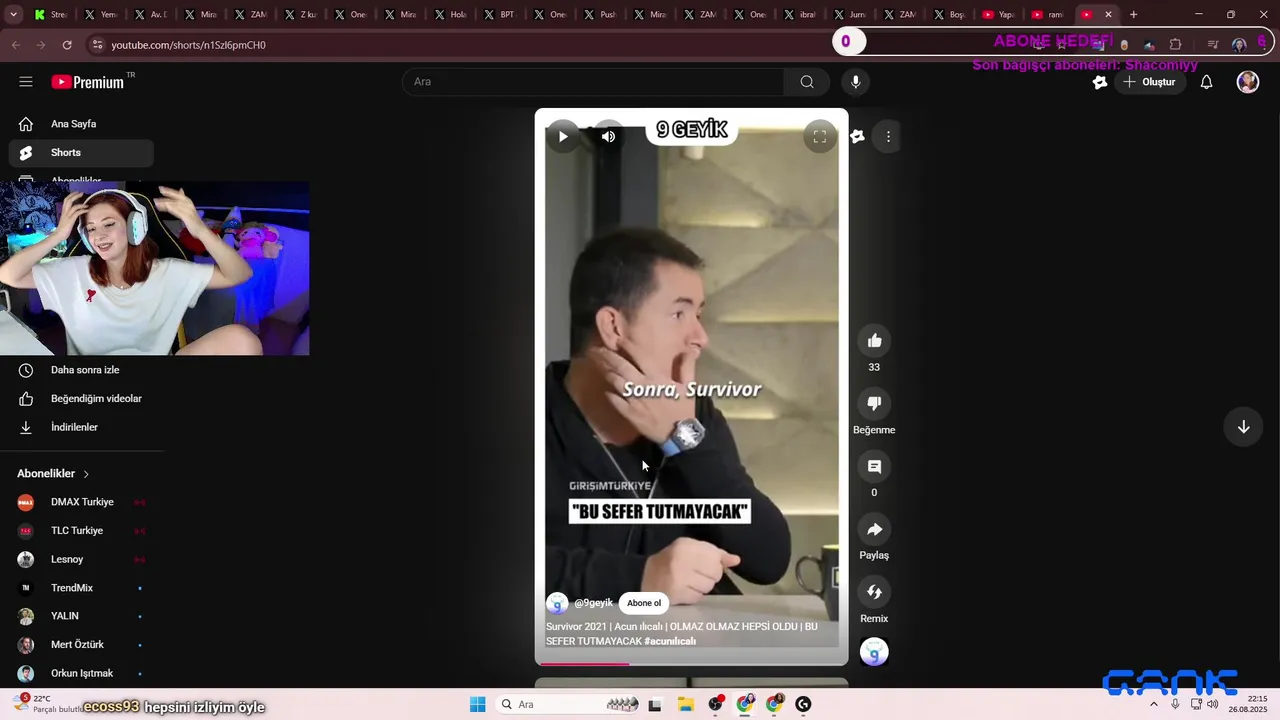Switch to the 'Yem' X browser tab
The image size is (1280, 720).
[x=101, y=15]
